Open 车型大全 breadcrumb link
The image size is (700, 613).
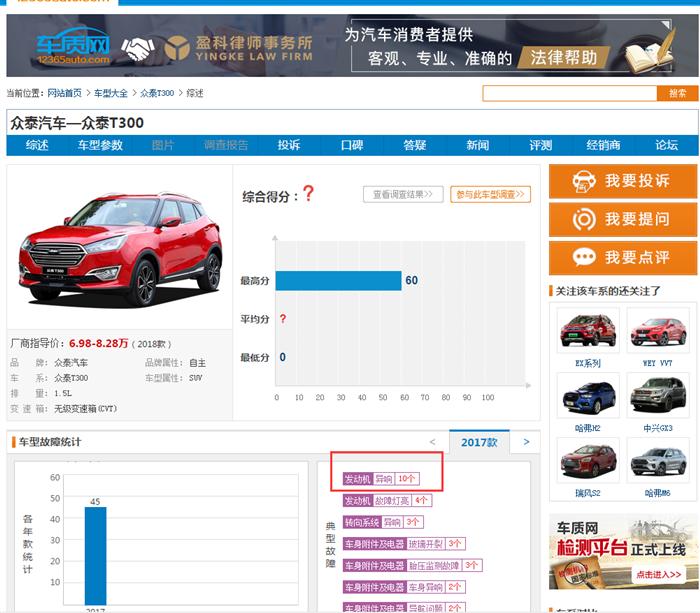[111, 93]
